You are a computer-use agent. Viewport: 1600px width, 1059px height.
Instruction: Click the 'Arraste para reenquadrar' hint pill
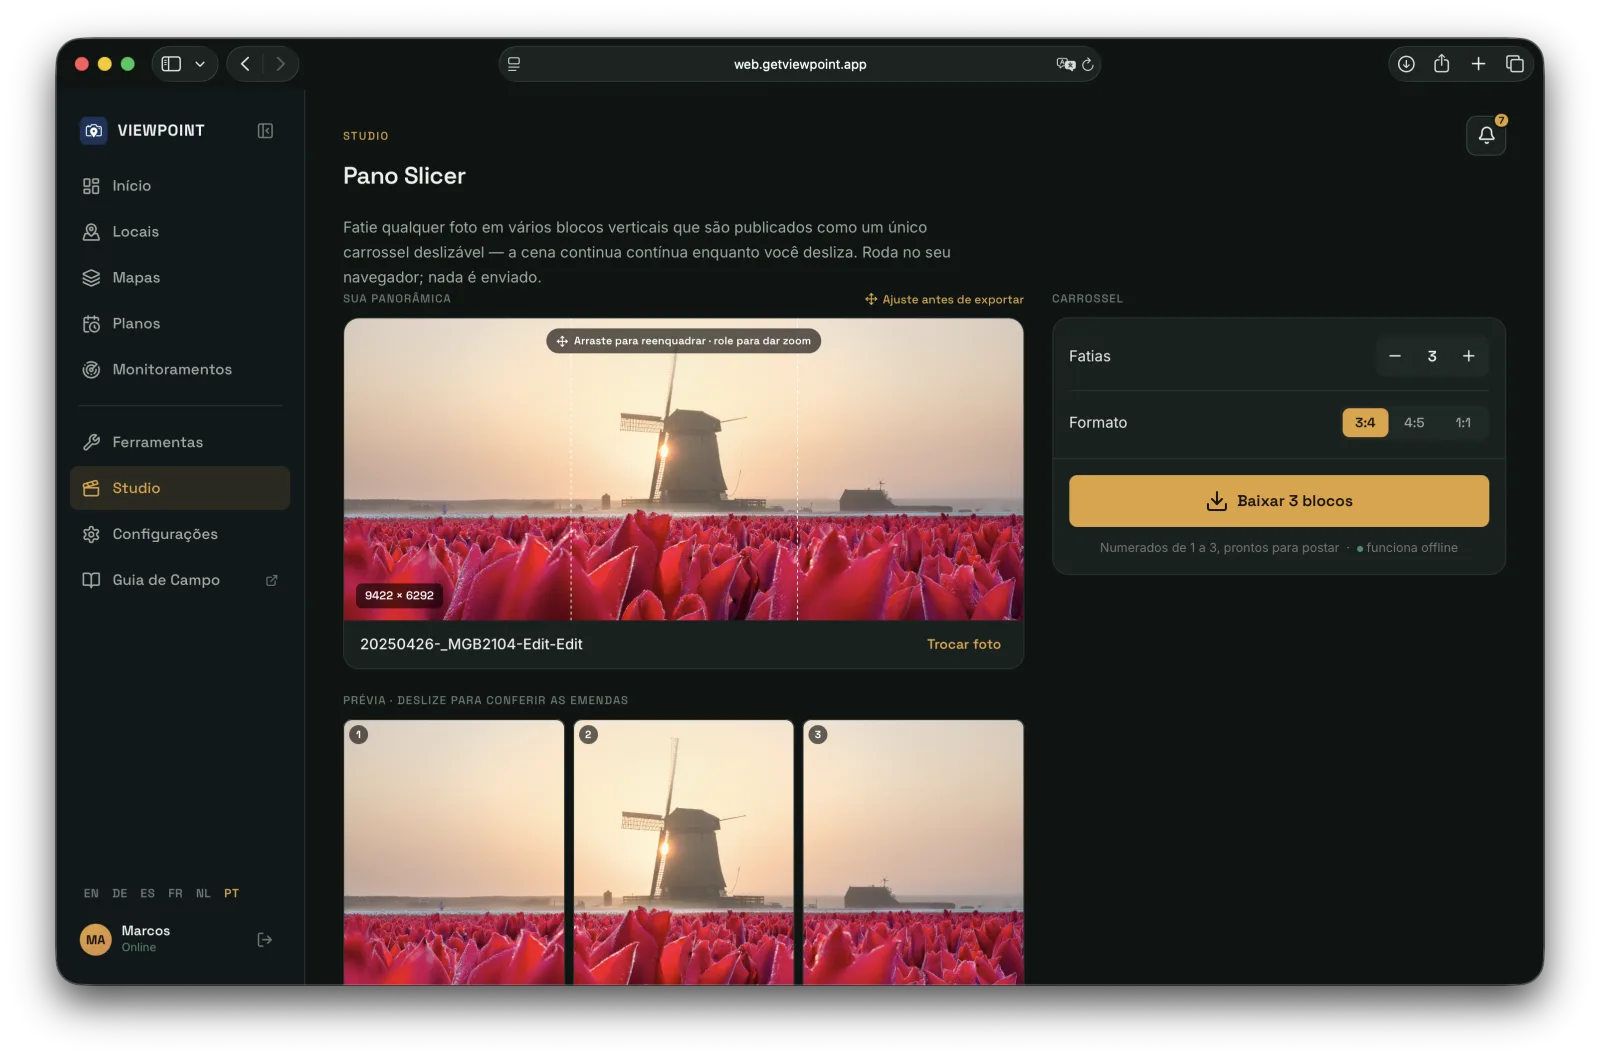coord(683,341)
